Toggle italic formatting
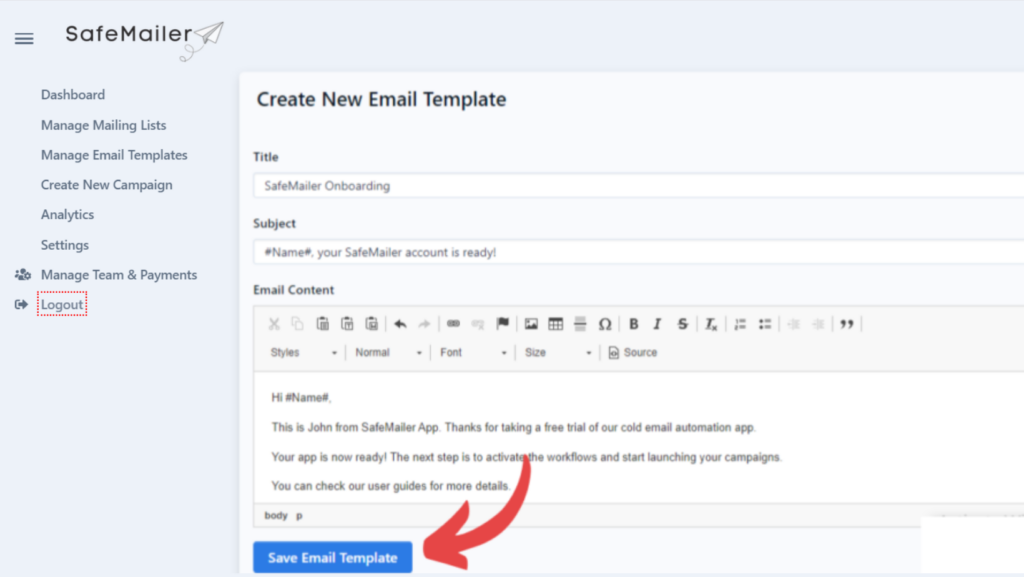This screenshot has height=577, width=1024. pyautogui.click(x=658, y=324)
